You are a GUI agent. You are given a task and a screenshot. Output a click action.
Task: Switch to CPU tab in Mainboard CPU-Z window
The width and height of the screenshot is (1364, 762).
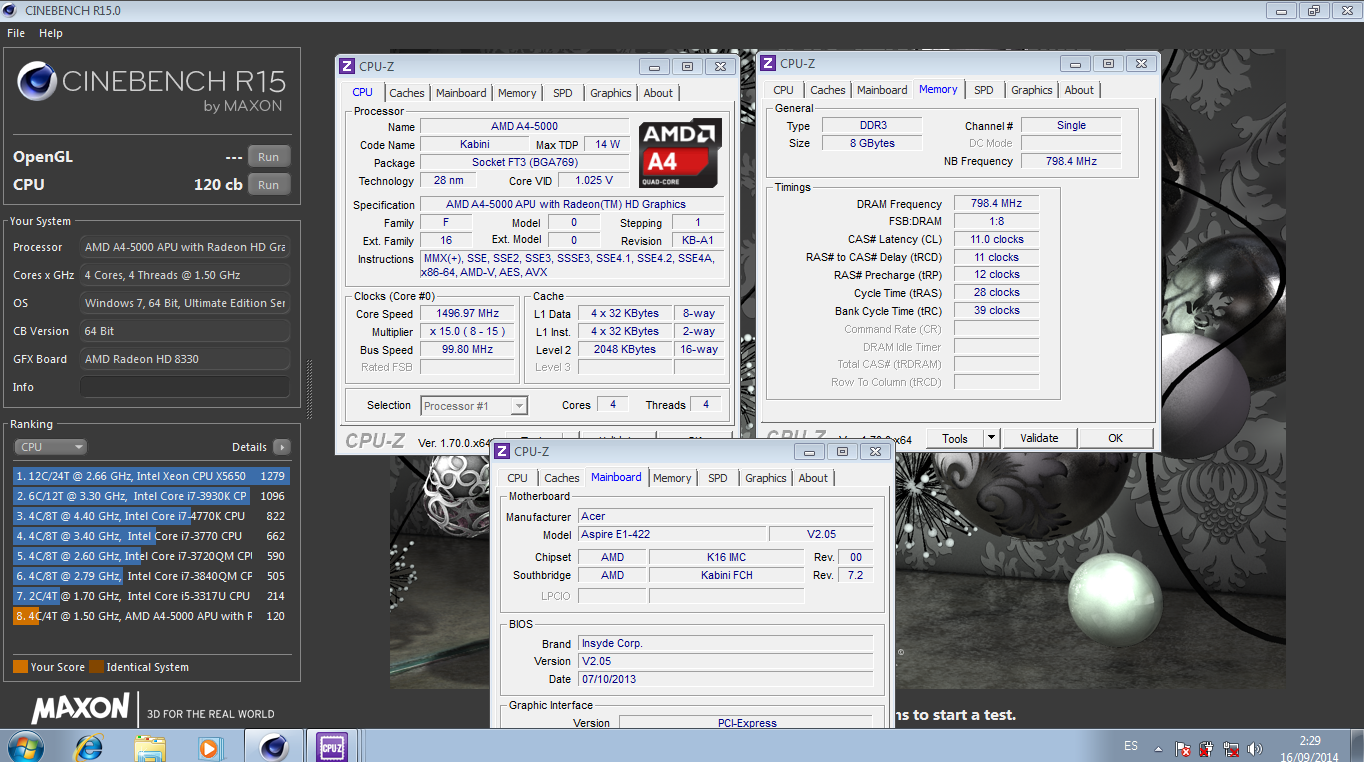[518, 478]
